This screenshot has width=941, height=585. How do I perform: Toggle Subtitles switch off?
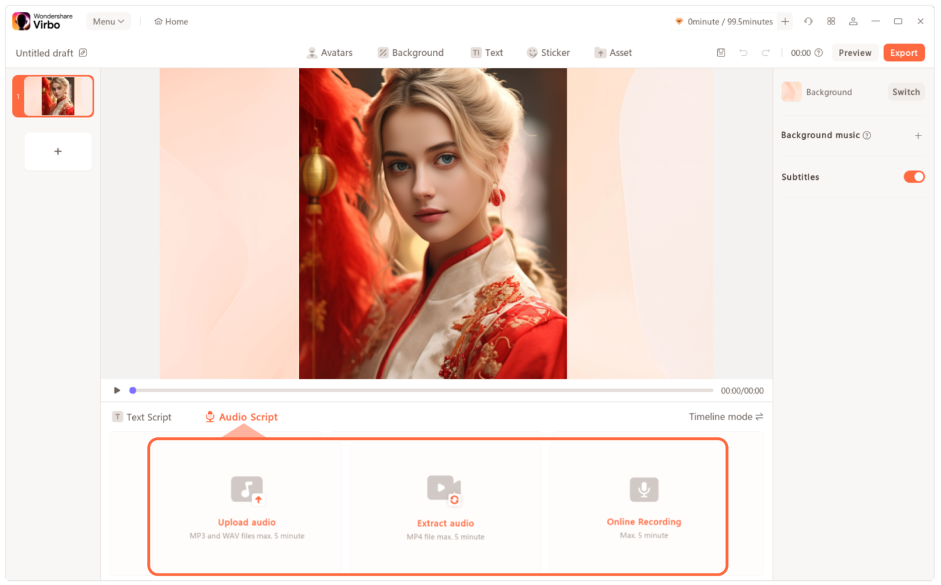tap(914, 177)
